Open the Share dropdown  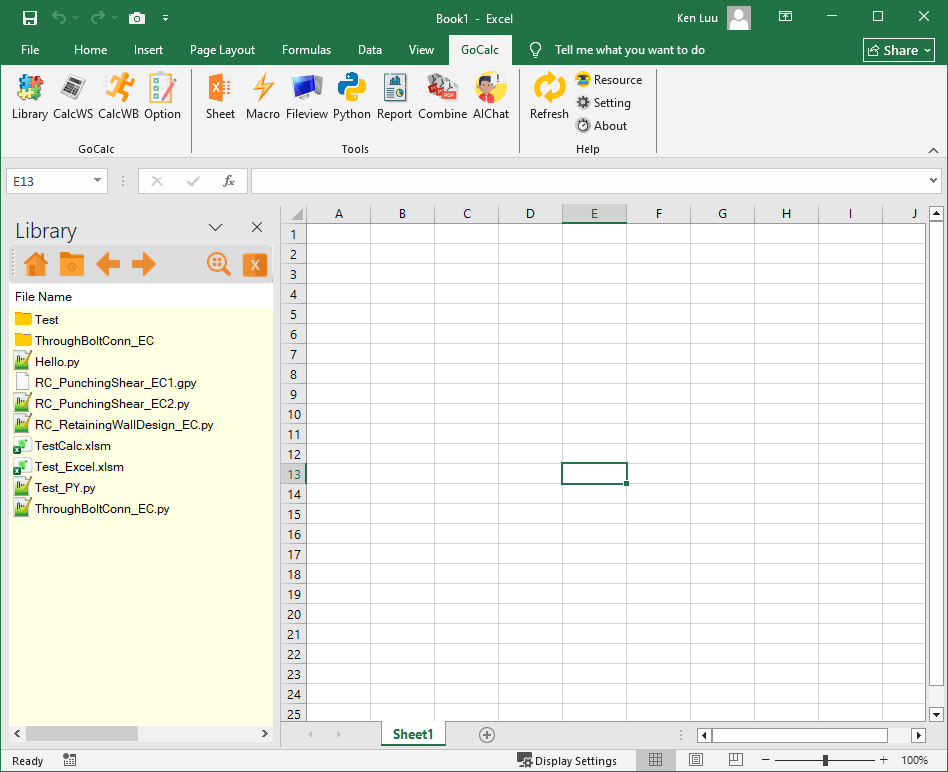click(899, 50)
